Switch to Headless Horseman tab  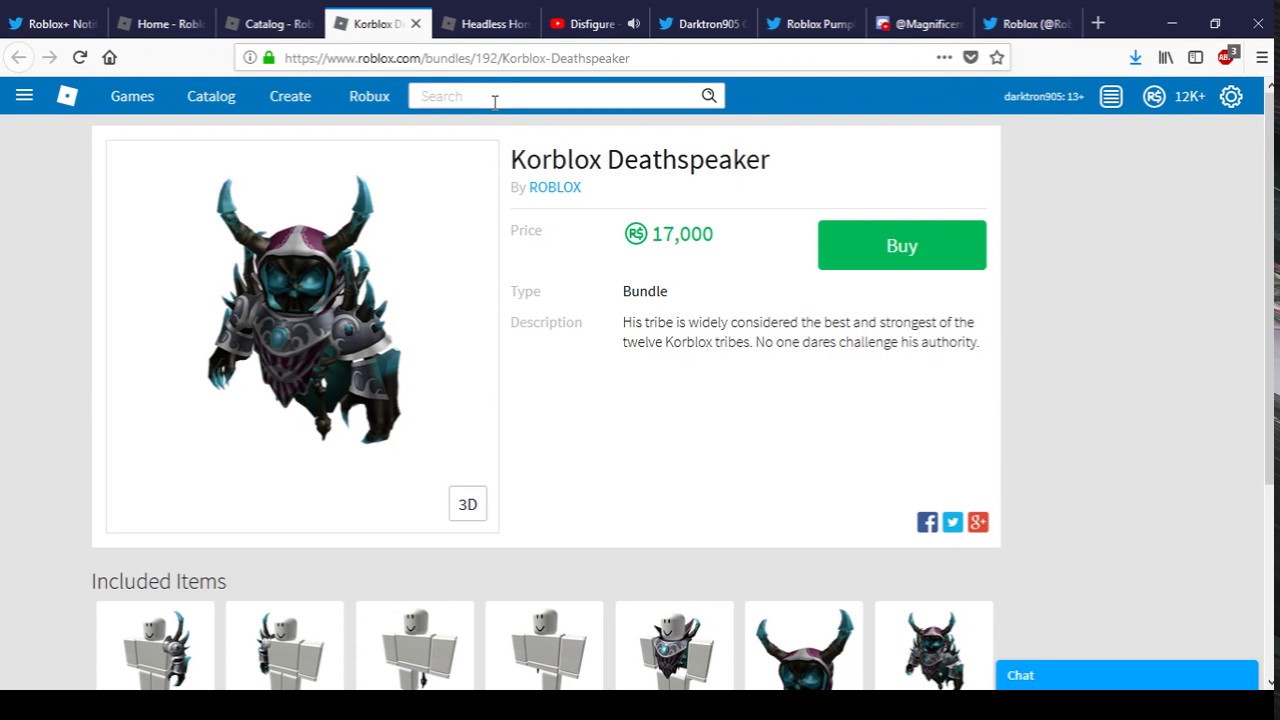486,23
